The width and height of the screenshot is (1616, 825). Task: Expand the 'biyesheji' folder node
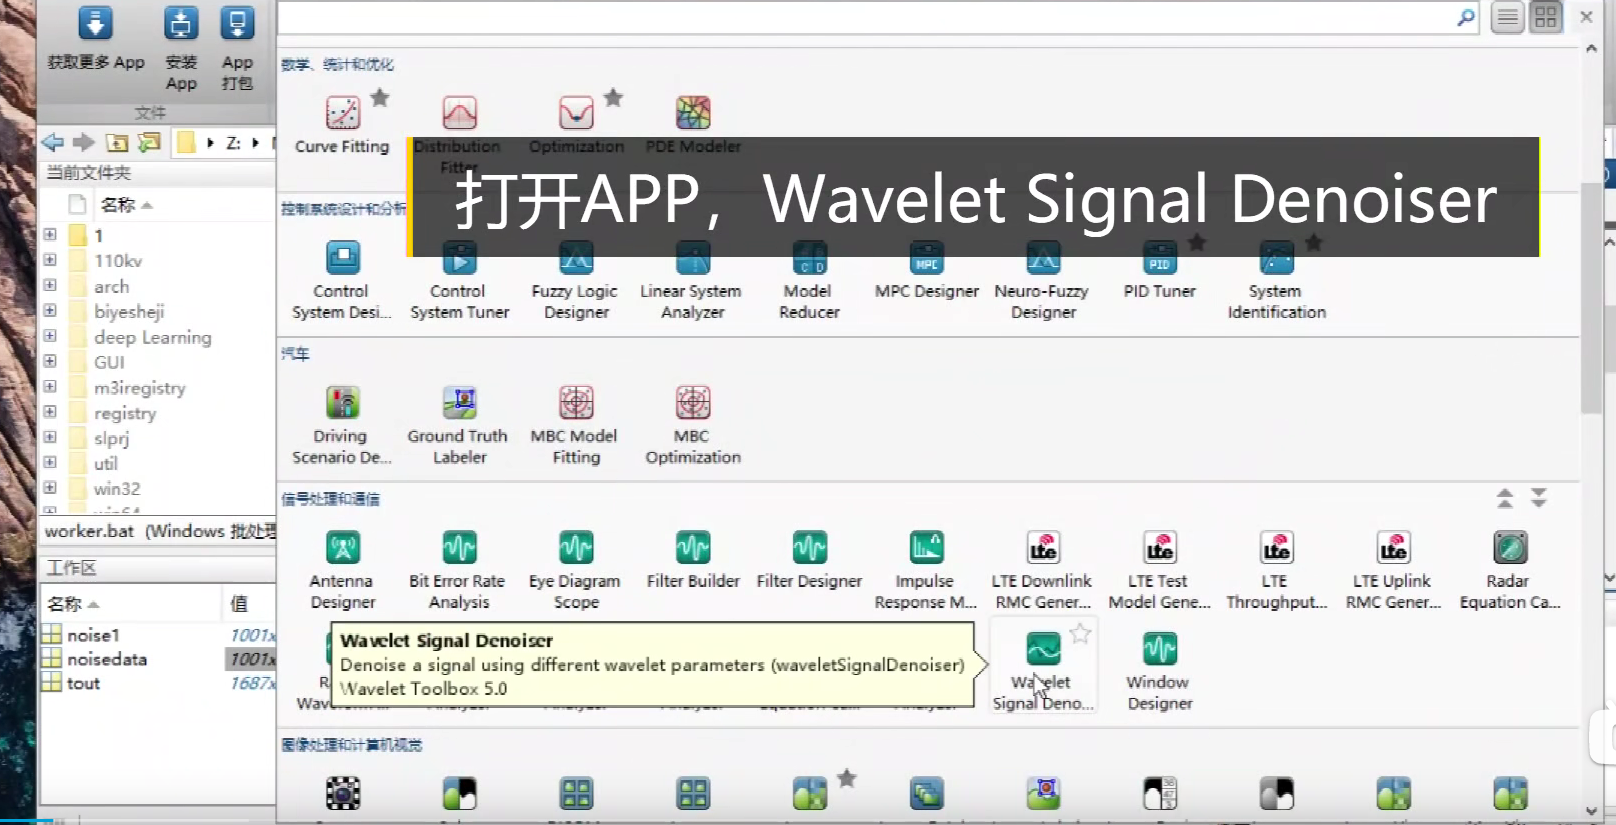click(x=50, y=311)
